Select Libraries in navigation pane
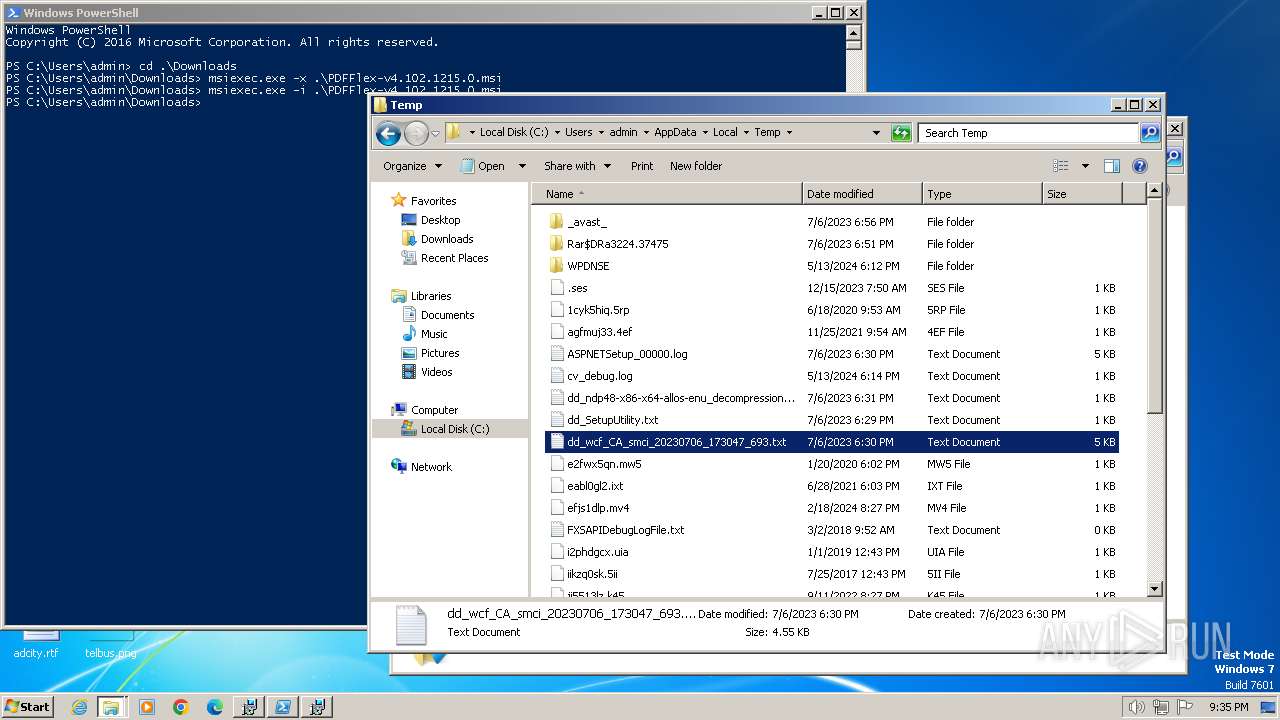The height and width of the screenshot is (720, 1280). pos(431,296)
